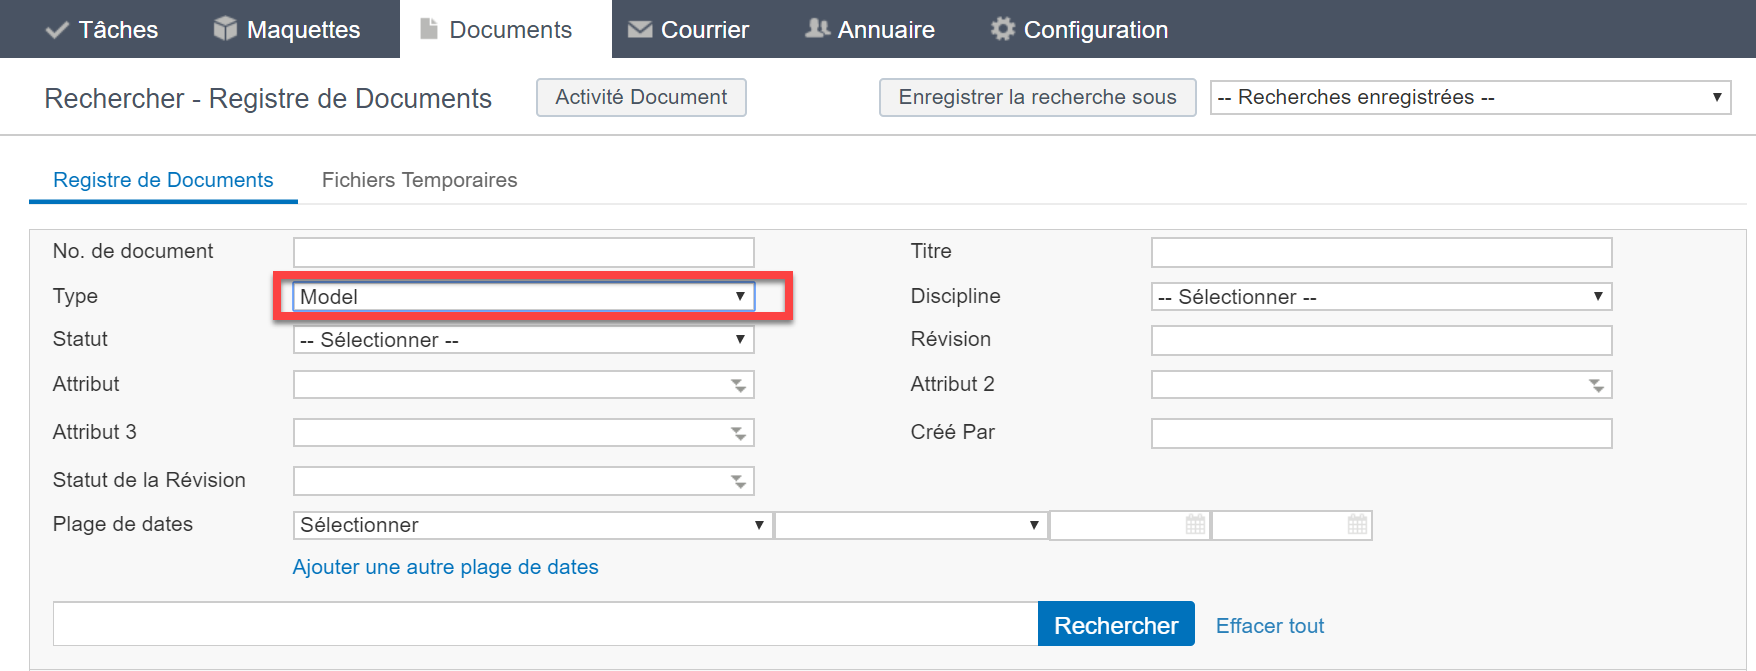Screen dimensions: 1756x671
Task: Click the Tâches checkmark icon
Action: 57,30
